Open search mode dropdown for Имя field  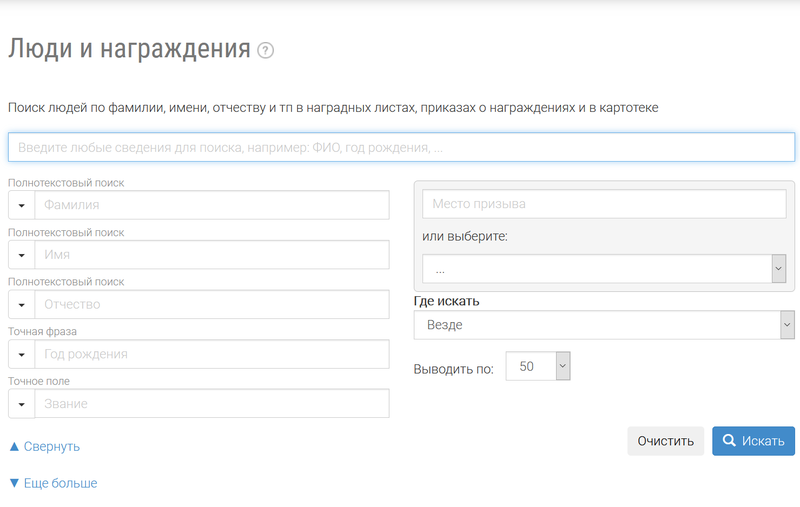click(x=21, y=255)
